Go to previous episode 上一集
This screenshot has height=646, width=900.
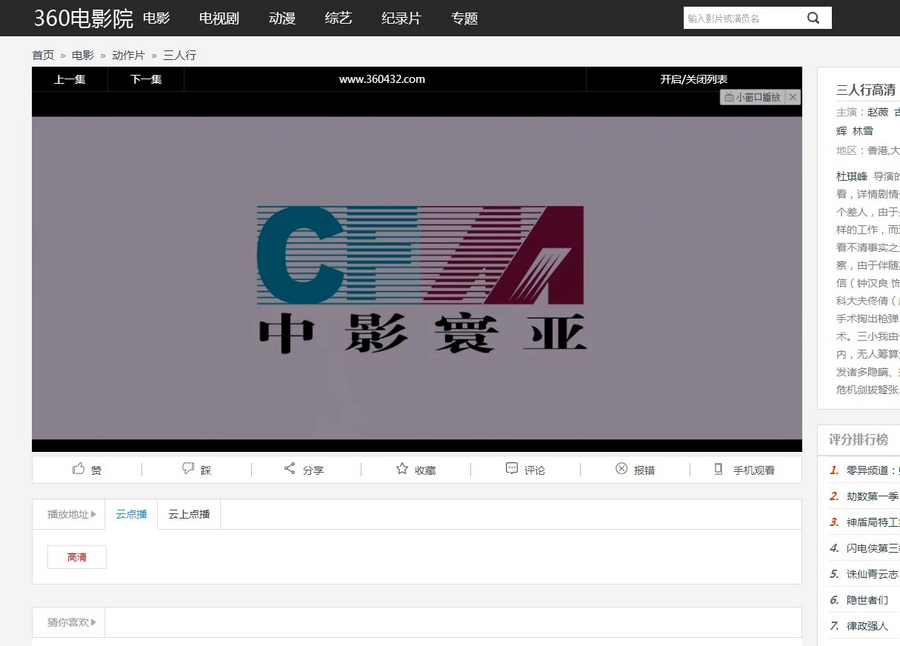(69, 79)
